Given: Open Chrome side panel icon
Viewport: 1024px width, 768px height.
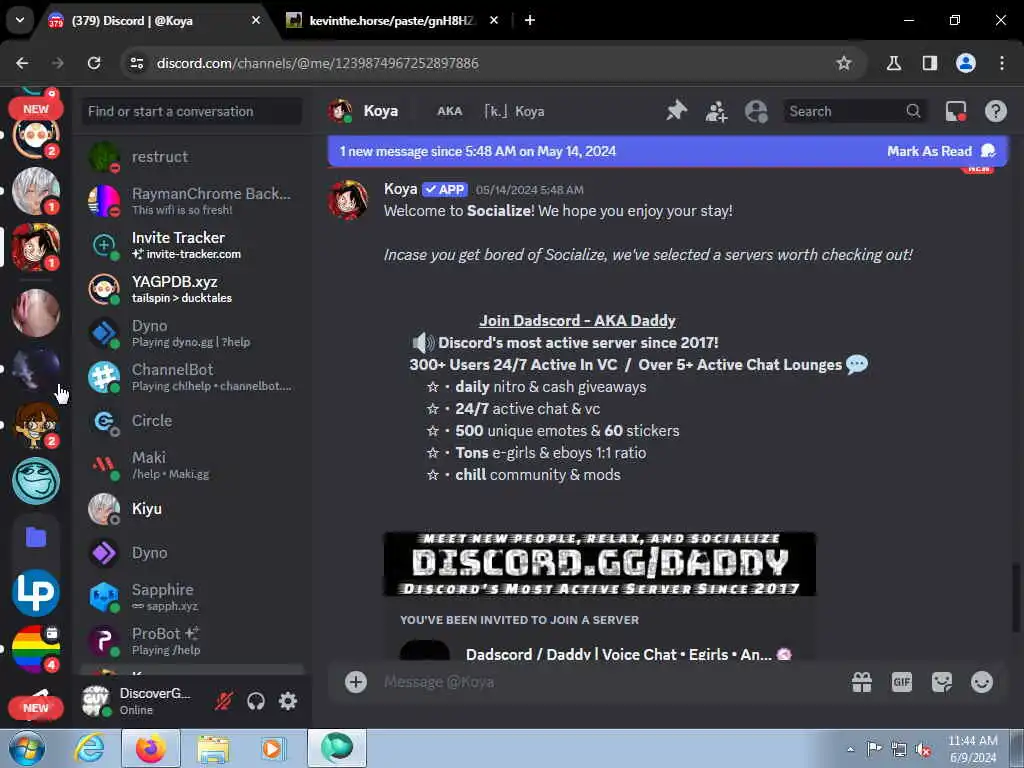Looking at the screenshot, I should click(x=929, y=63).
